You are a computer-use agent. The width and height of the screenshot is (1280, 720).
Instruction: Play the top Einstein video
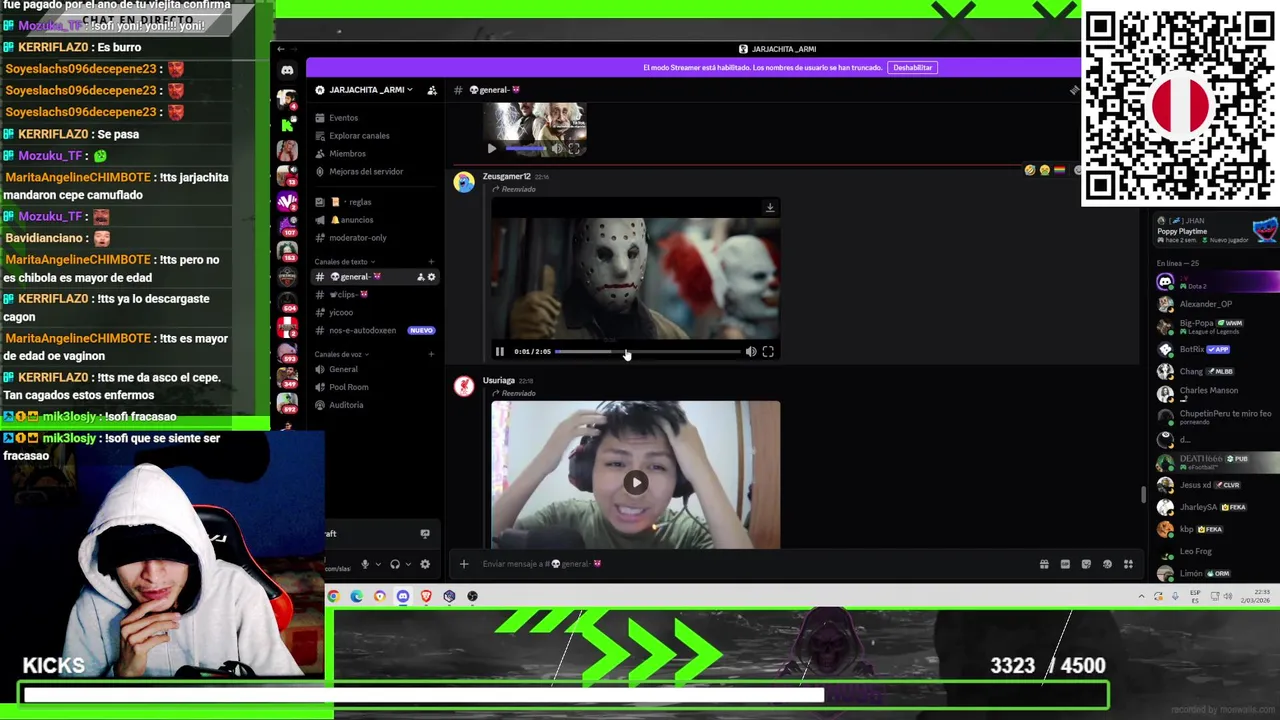point(491,149)
